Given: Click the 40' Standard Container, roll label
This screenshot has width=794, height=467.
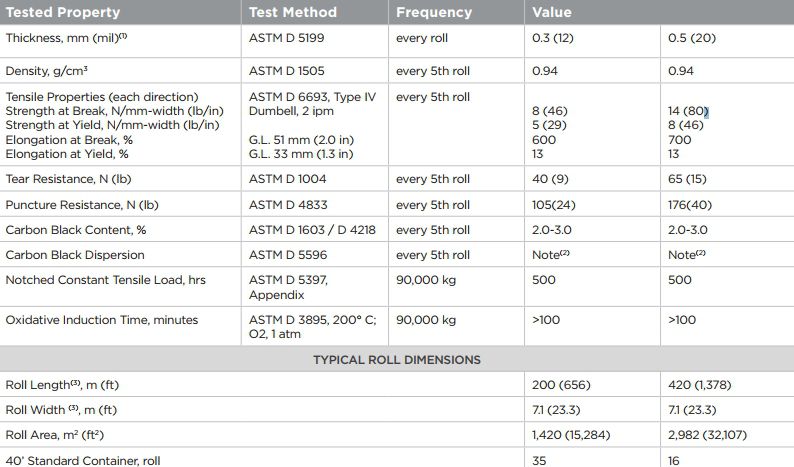Looking at the screenshot, I should pyautogui.click(x=83, y=461).
